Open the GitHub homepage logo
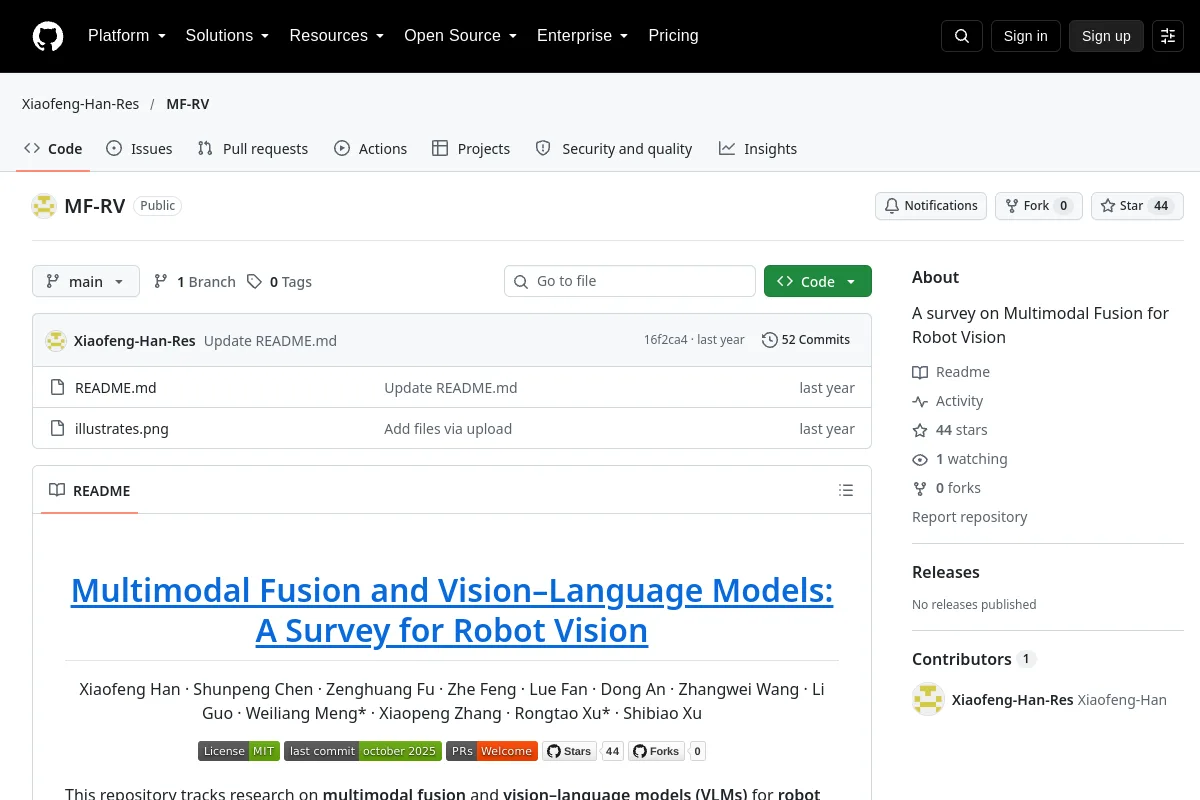The width and height of the screenshot is (1200, 800). (48, 36)
